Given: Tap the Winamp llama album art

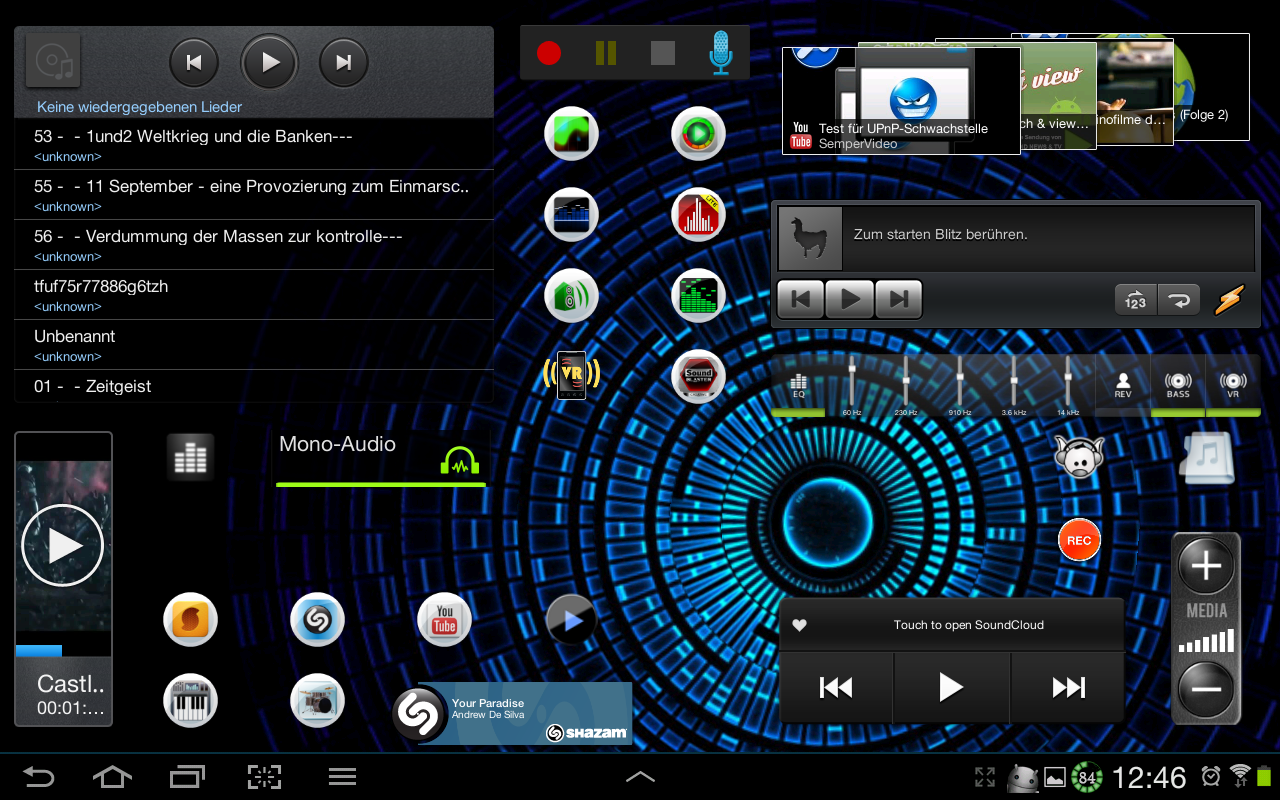Looking at the screenshot, I should coord(810,238).
